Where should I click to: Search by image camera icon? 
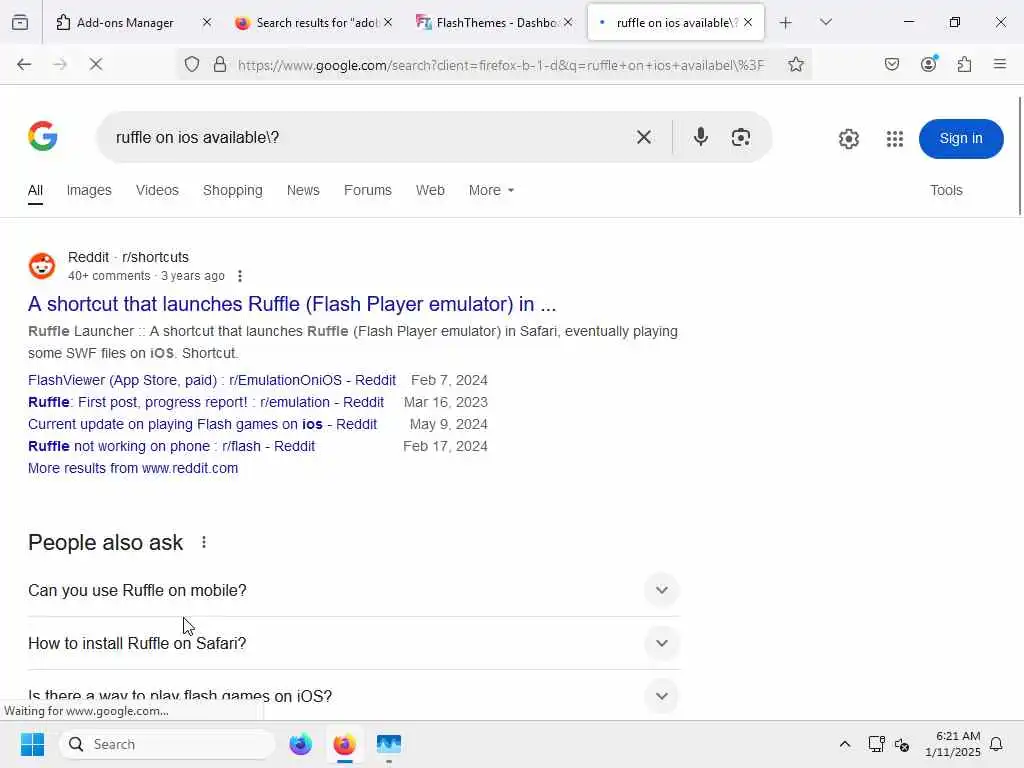pos(741,137)
